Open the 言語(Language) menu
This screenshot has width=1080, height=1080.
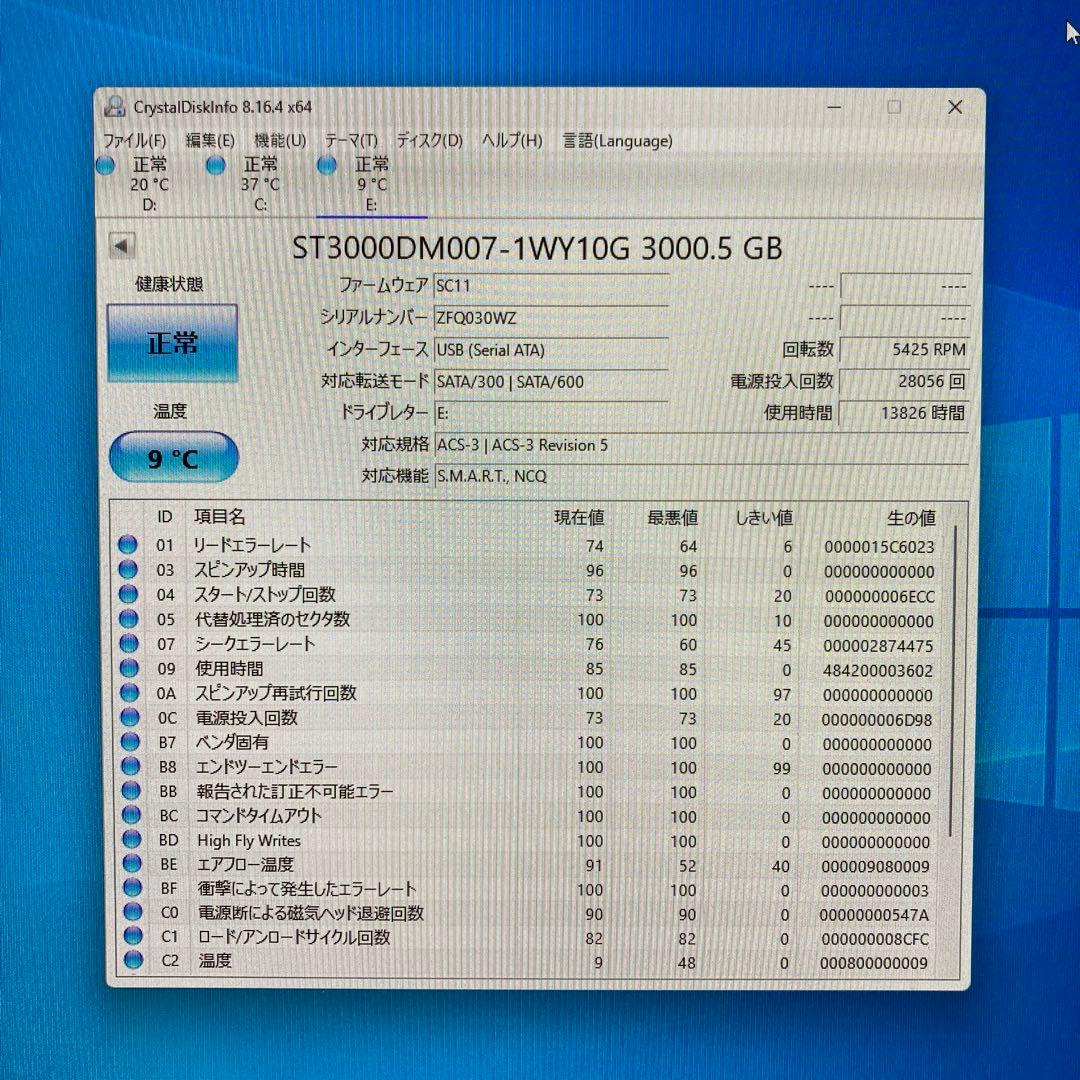point(618,141)
